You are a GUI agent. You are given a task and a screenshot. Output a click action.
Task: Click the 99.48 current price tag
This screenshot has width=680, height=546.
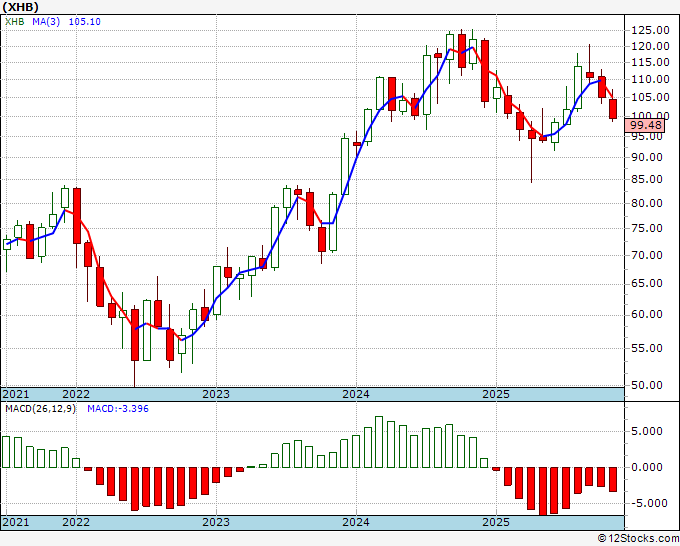pos(645,125)
